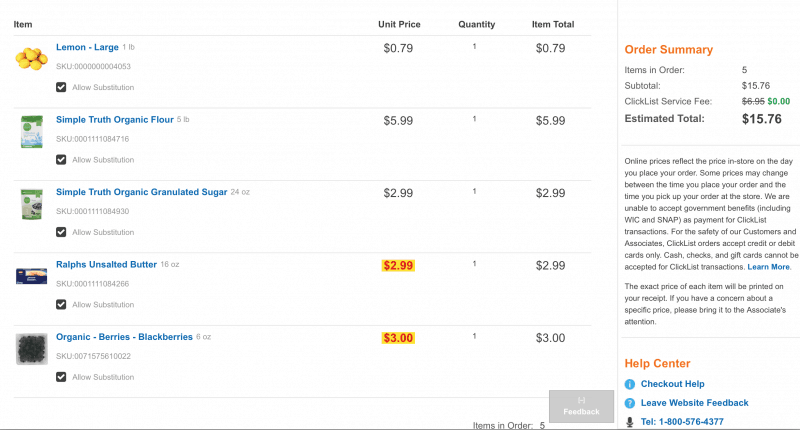Click the Tel: 1-800-576-4377 link
The width and height of the screenshot is (800, 430).
click(682, 422)
